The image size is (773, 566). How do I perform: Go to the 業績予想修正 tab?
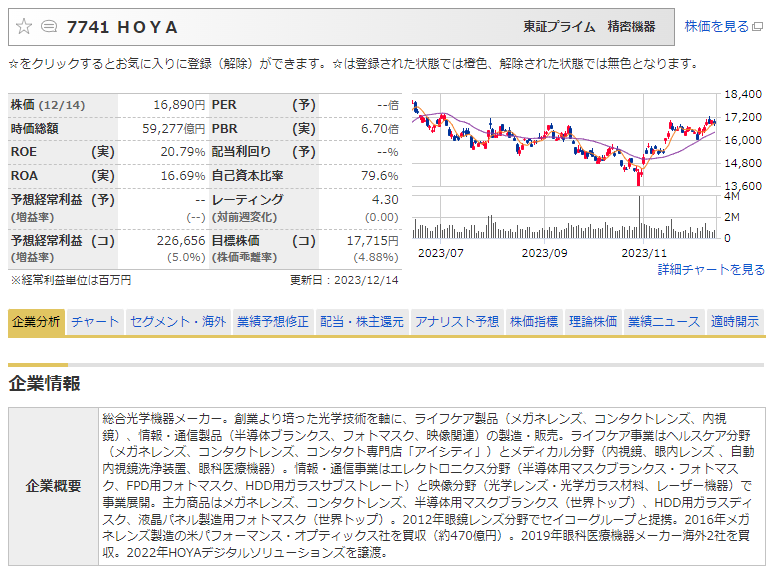[x=273, y=321]
